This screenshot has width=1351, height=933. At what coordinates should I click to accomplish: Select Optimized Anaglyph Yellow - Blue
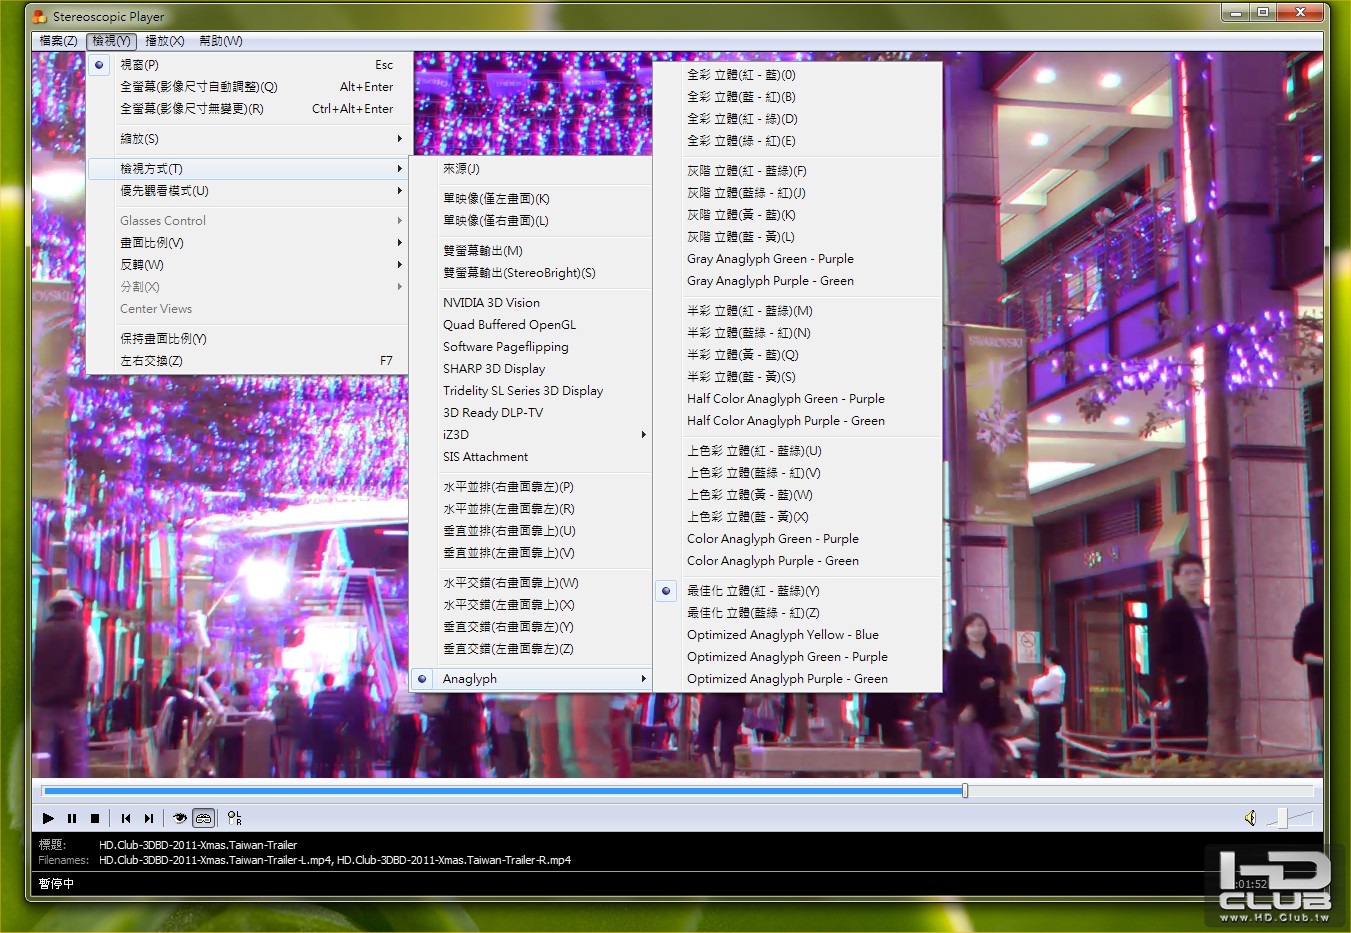pos(798,635)
